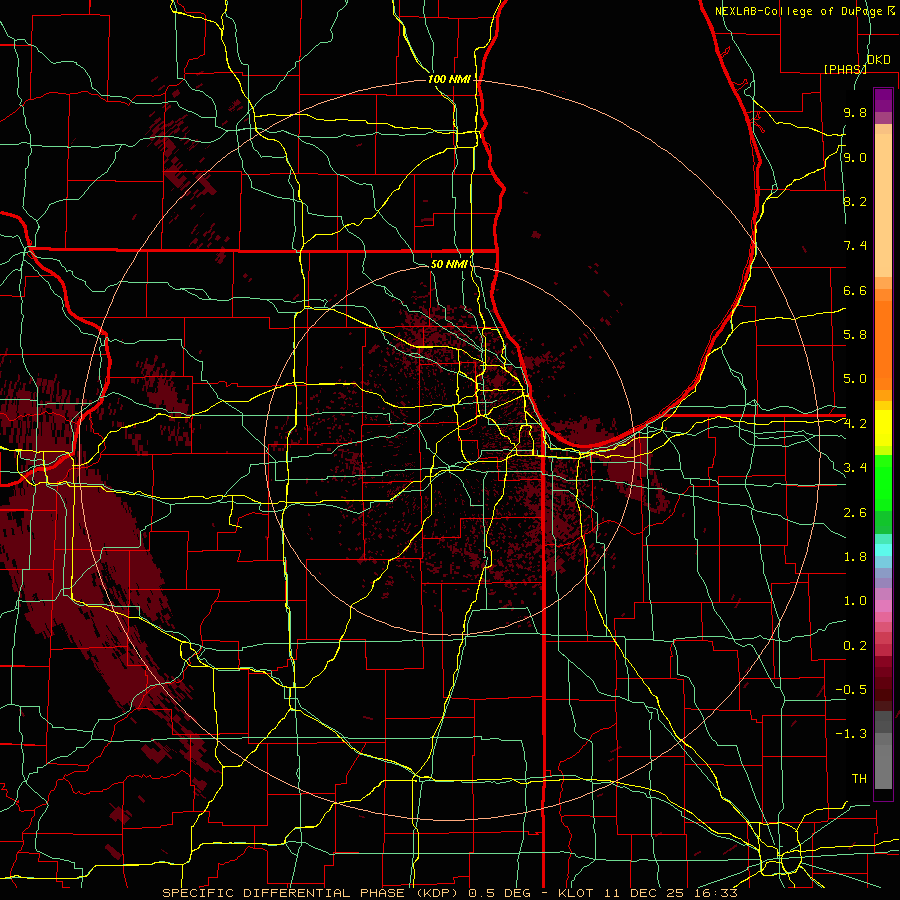Click the 1.0 scale value
Screen dimensions: 900x900
click(855, 601)
